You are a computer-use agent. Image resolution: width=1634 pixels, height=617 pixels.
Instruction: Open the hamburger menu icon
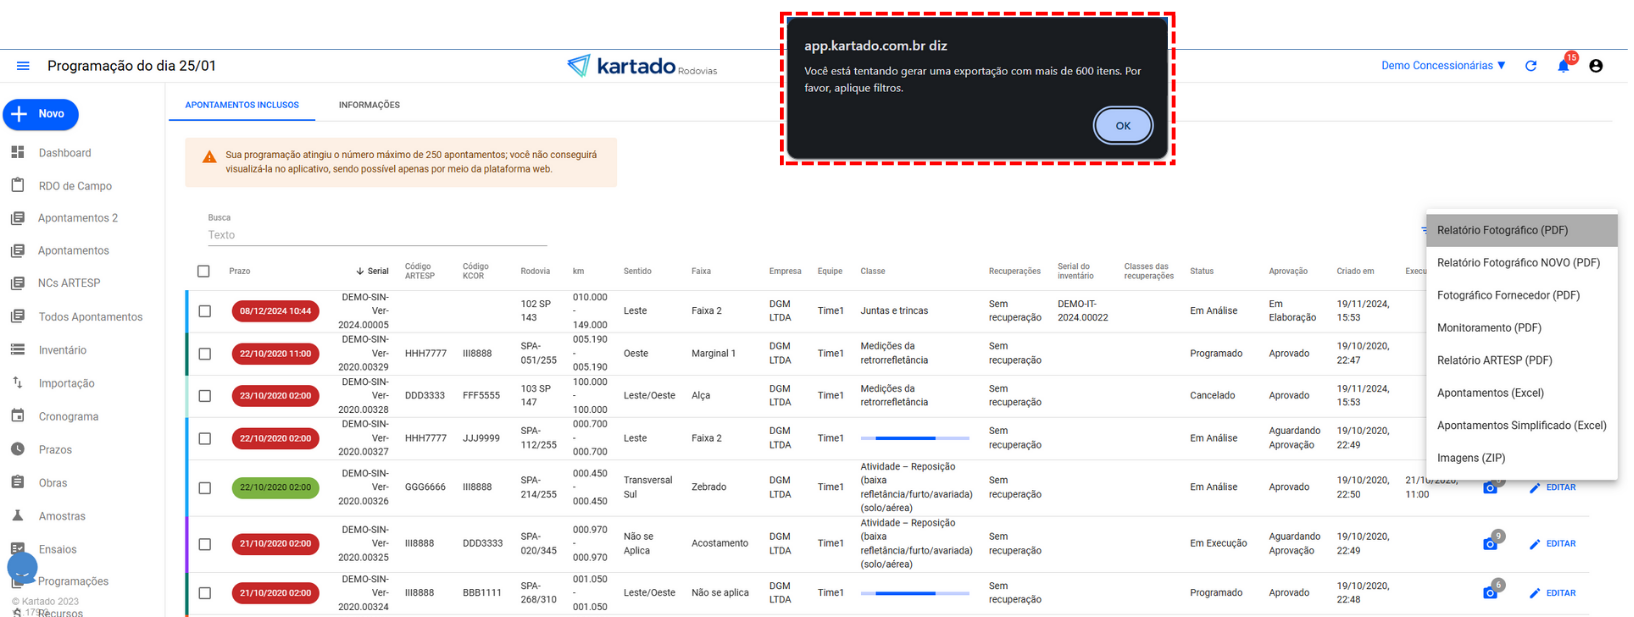(23, 66)
